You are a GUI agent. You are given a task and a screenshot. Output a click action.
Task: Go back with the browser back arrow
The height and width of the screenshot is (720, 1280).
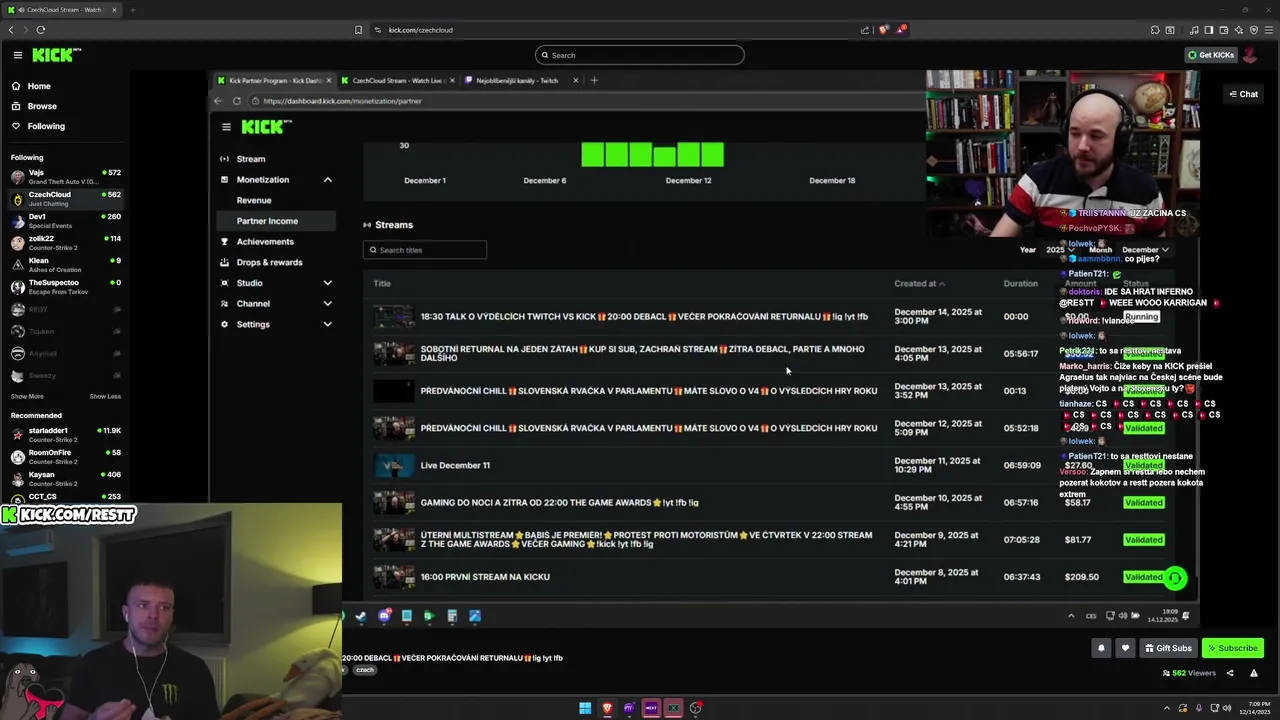pyautogui.click(x=11, y=30)
